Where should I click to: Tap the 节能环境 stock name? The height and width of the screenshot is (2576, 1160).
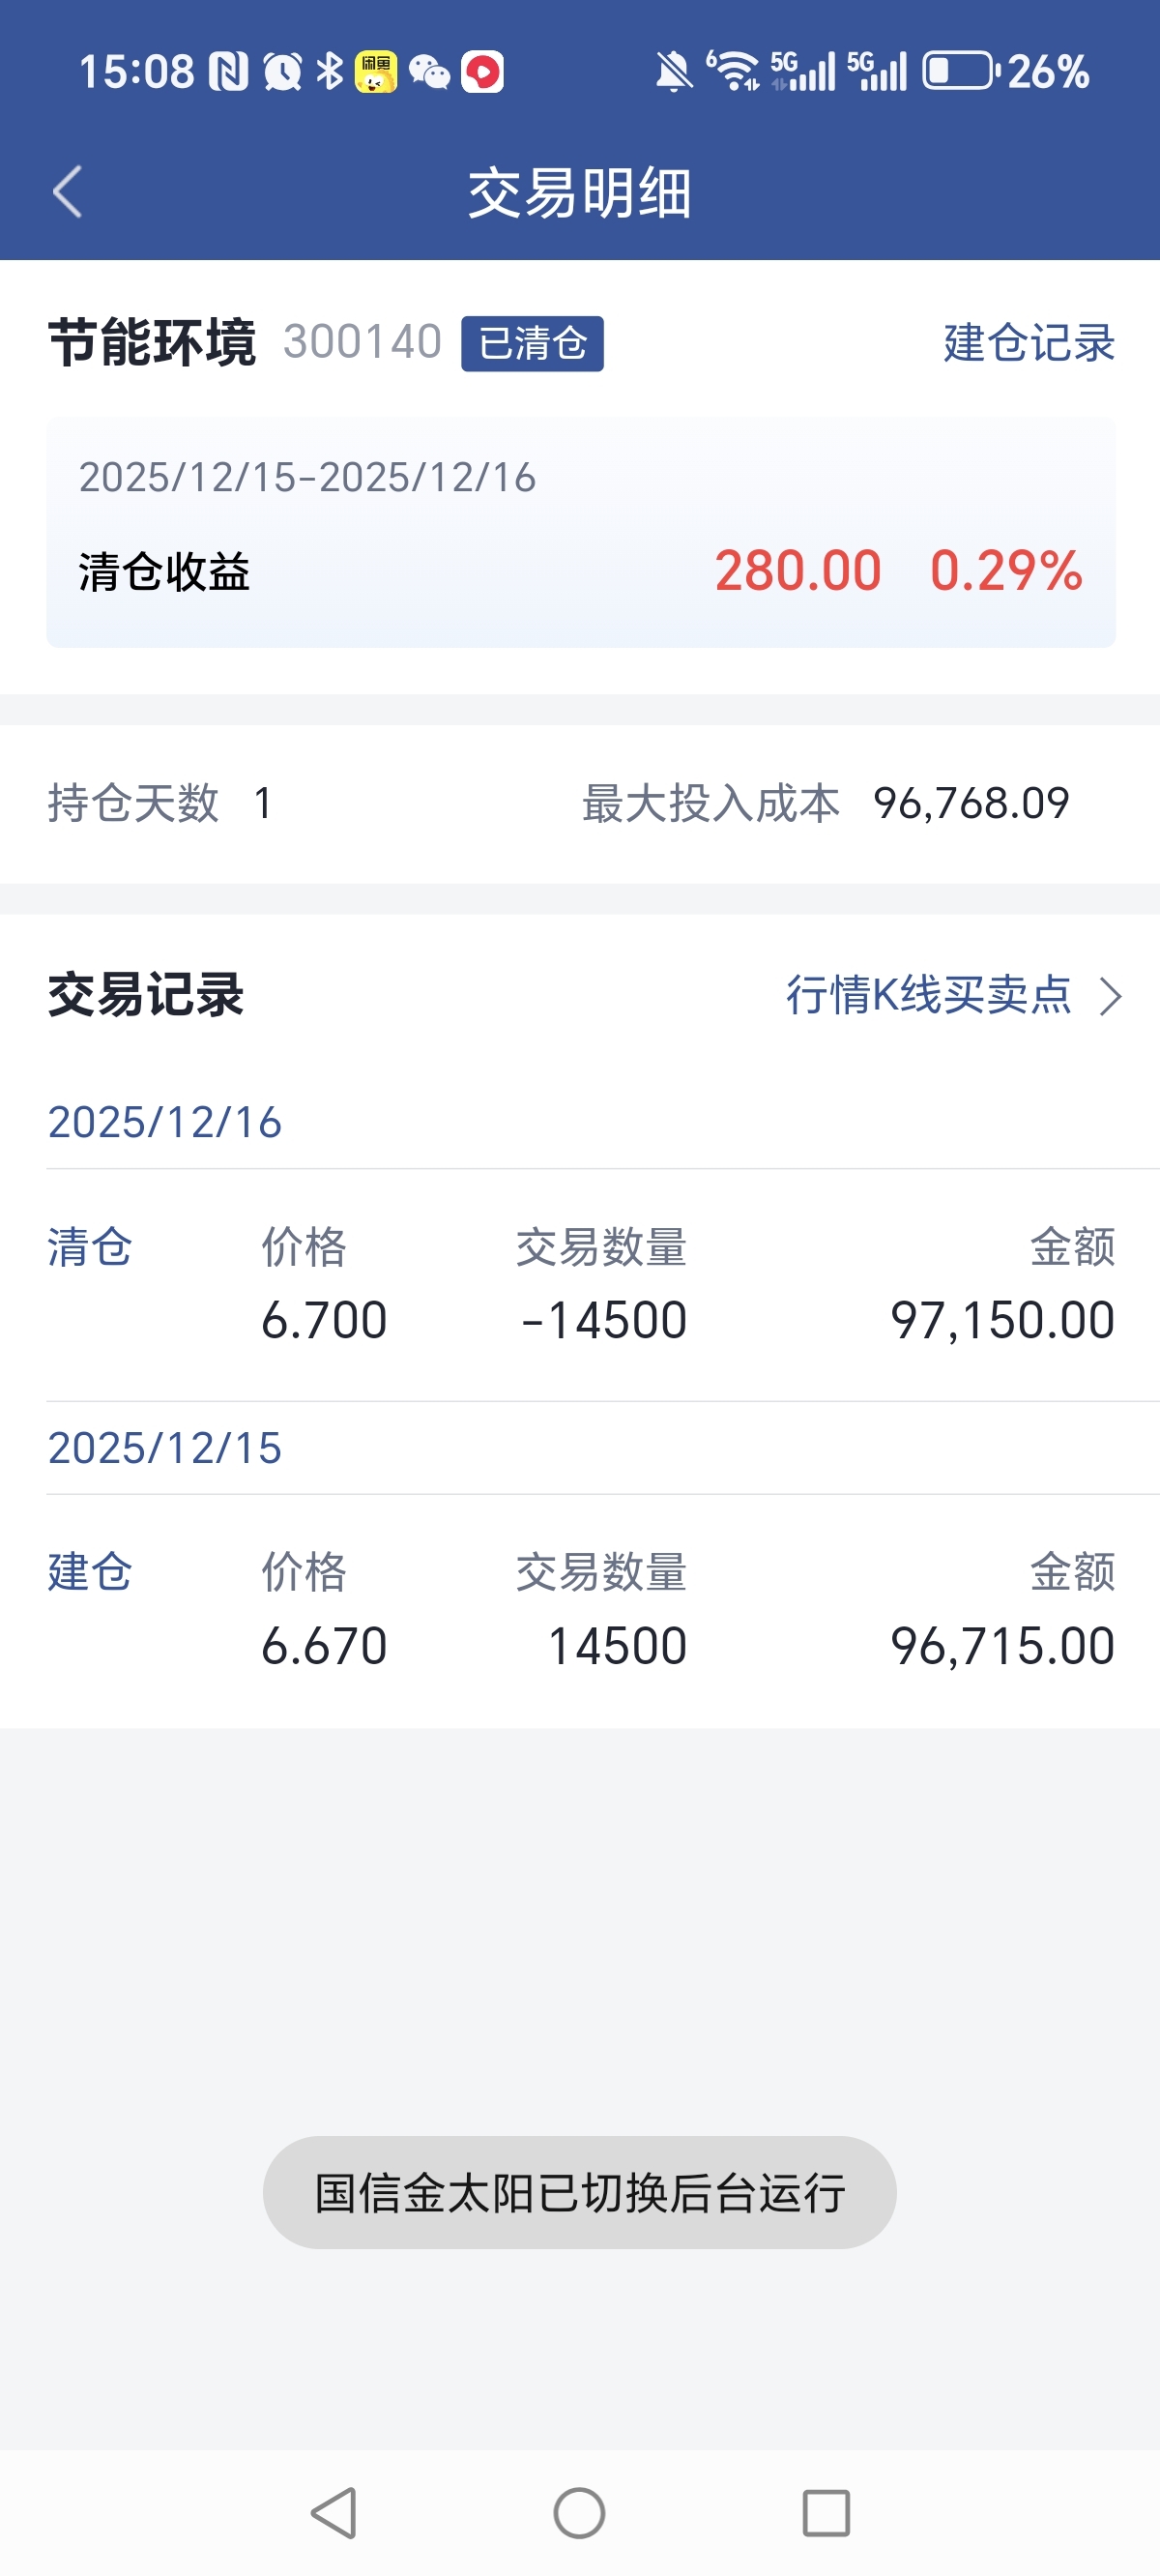[152, 343]
